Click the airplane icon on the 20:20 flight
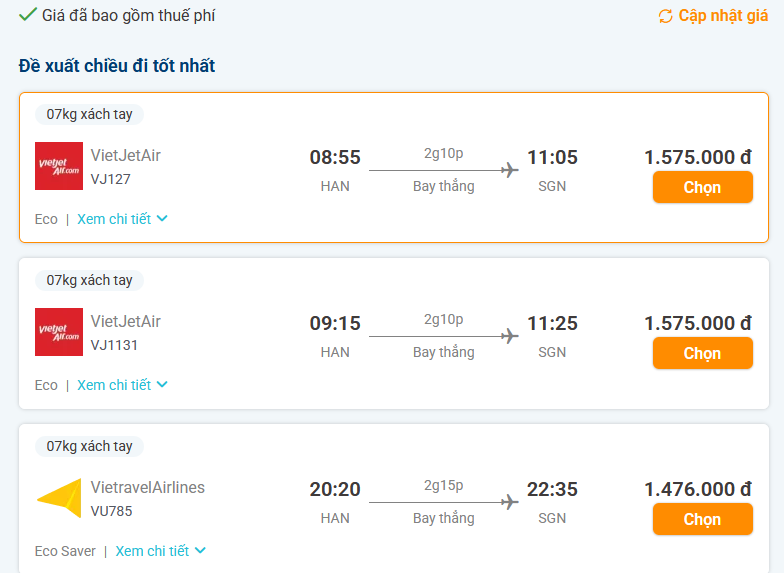 [509, 502]
